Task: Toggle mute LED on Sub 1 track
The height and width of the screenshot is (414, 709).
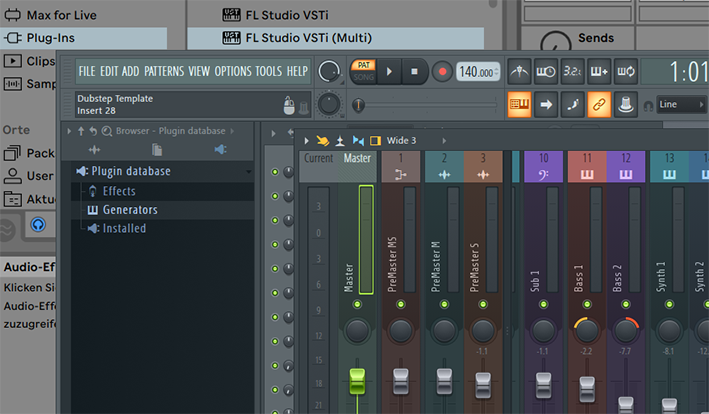Action: tap(543, 304)
